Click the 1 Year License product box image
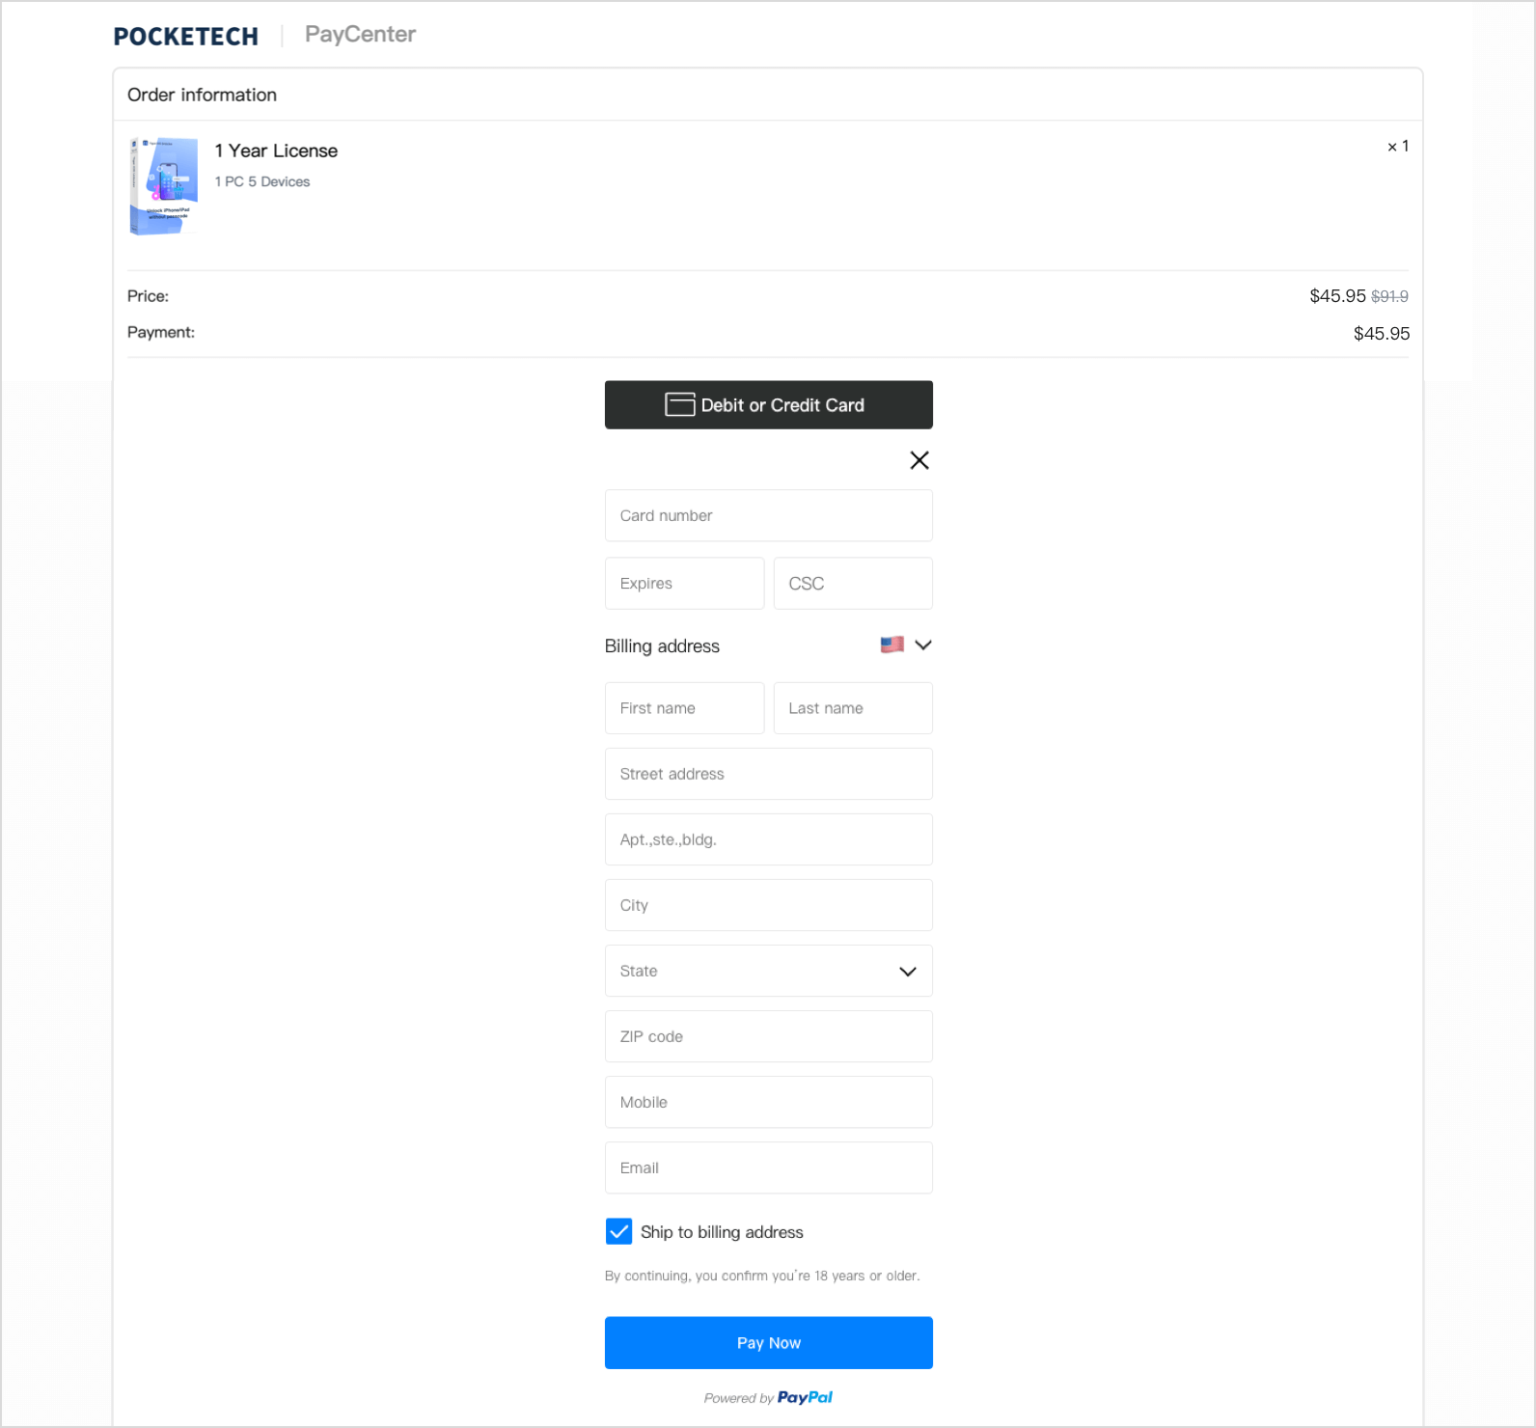Viewport: 1536px width, 1428px height. [164, 186]
